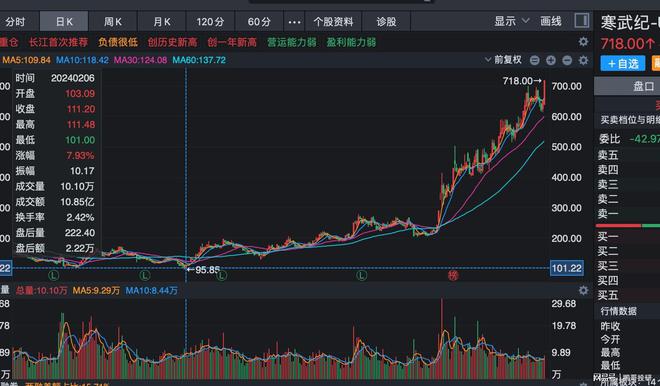Open tag row settings gear
This screenshot has width=660, height=386.
583,42
